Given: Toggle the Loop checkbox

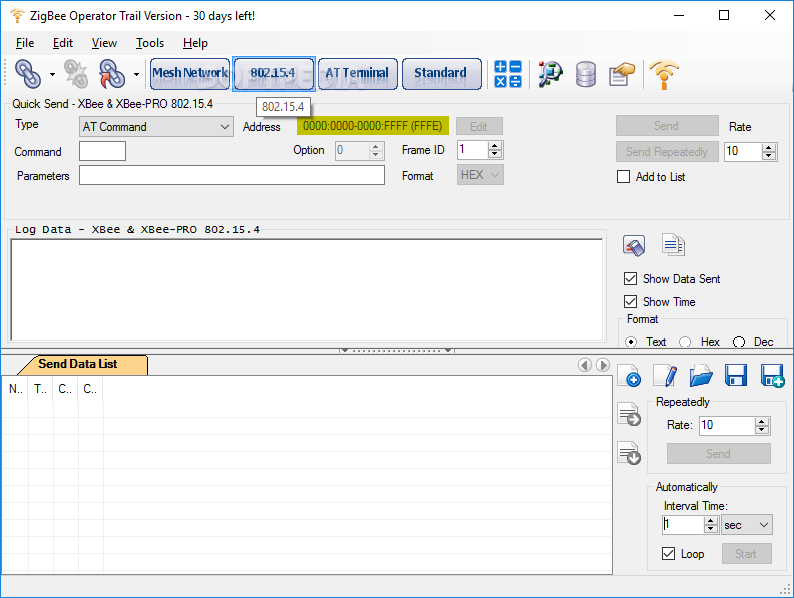Looking at the screenshot, I should coord(668,554).
